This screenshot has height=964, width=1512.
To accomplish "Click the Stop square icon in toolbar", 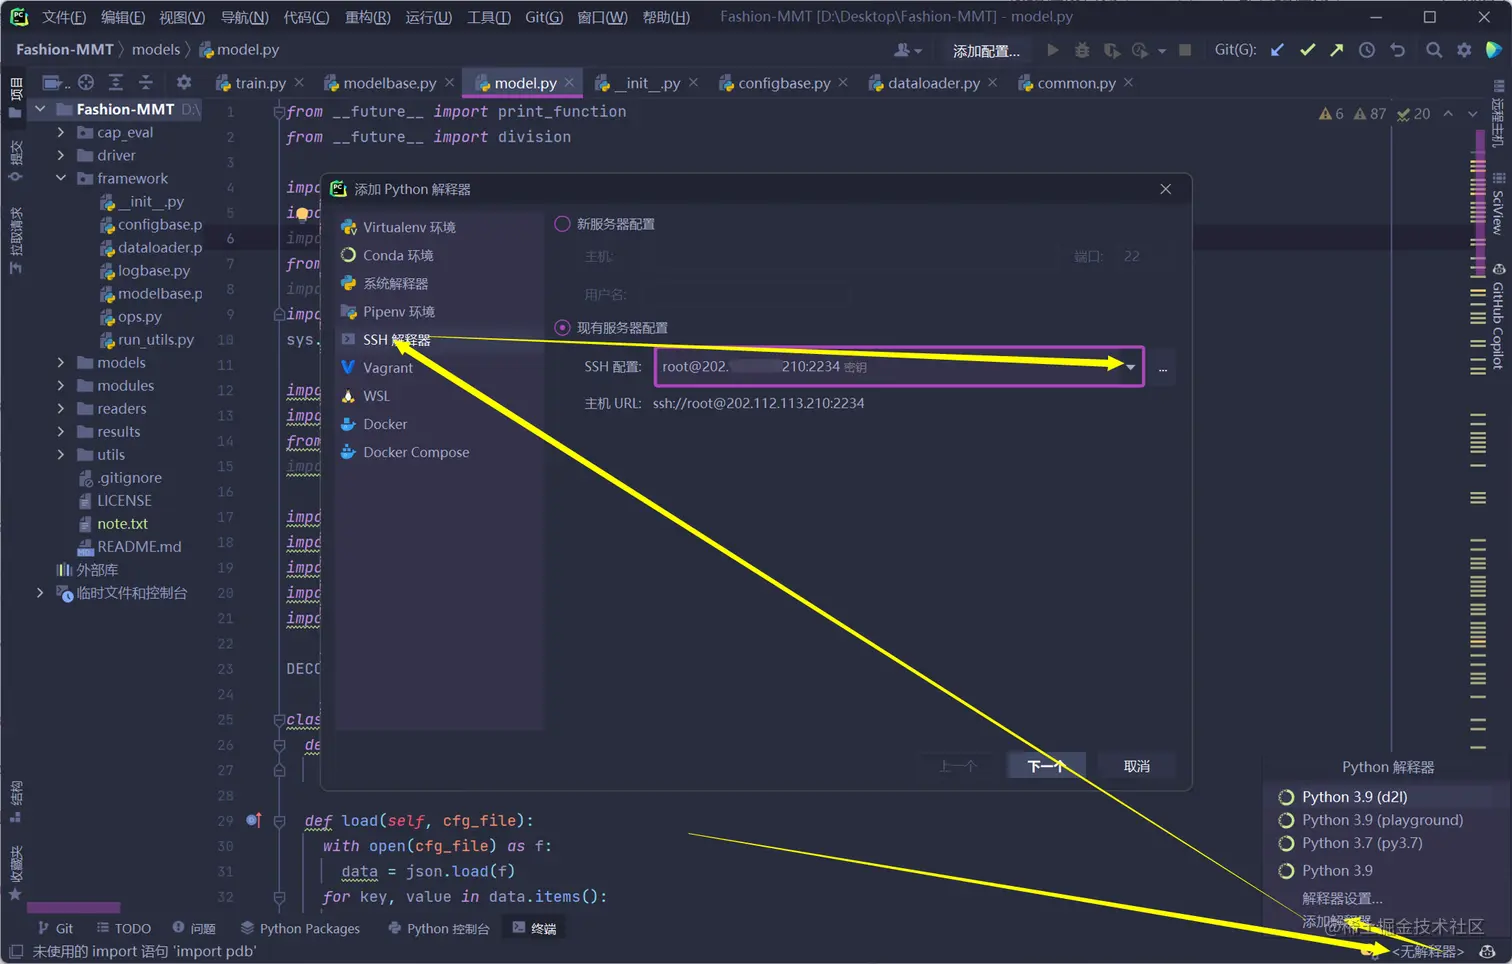I will tap(1185, 50).
